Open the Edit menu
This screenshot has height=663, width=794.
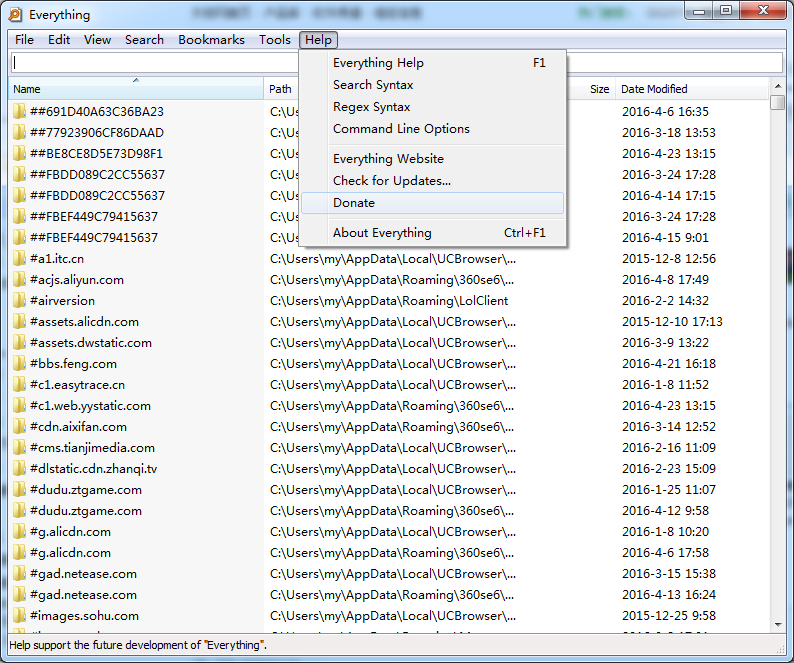(x=59, y=40)
